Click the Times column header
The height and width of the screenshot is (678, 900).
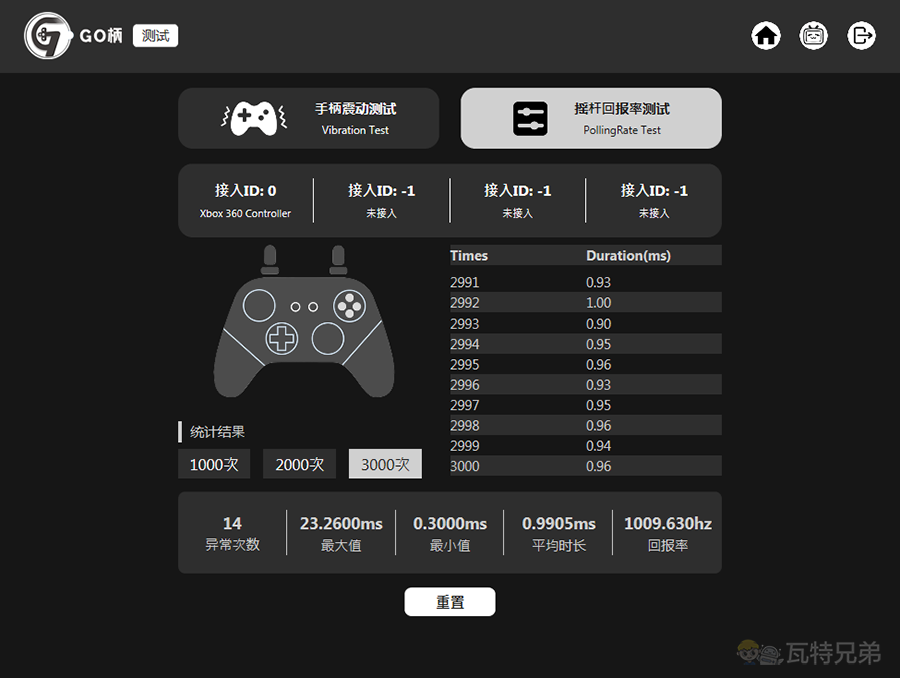[469, 255]
